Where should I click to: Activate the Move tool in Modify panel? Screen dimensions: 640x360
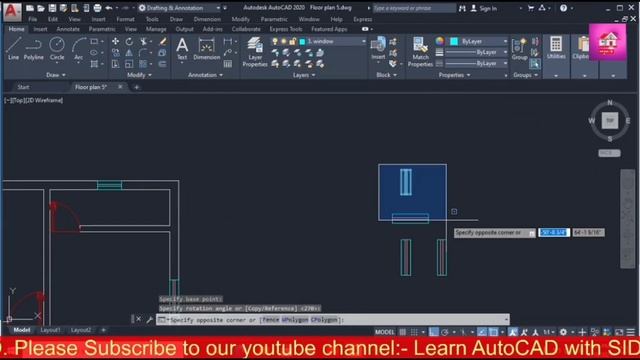tap(116, 41)
